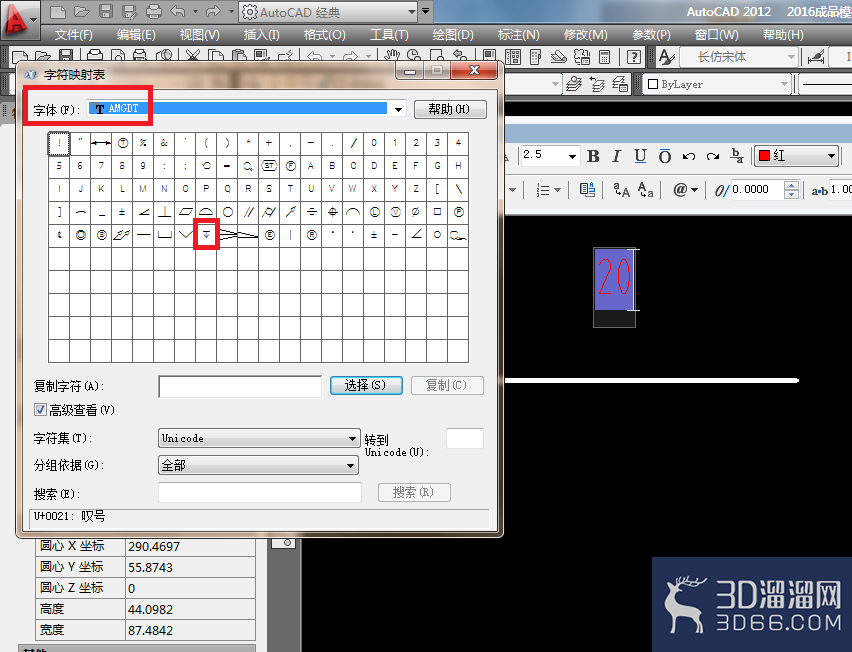Undo in the text formatting toolbar

(689, 156)
